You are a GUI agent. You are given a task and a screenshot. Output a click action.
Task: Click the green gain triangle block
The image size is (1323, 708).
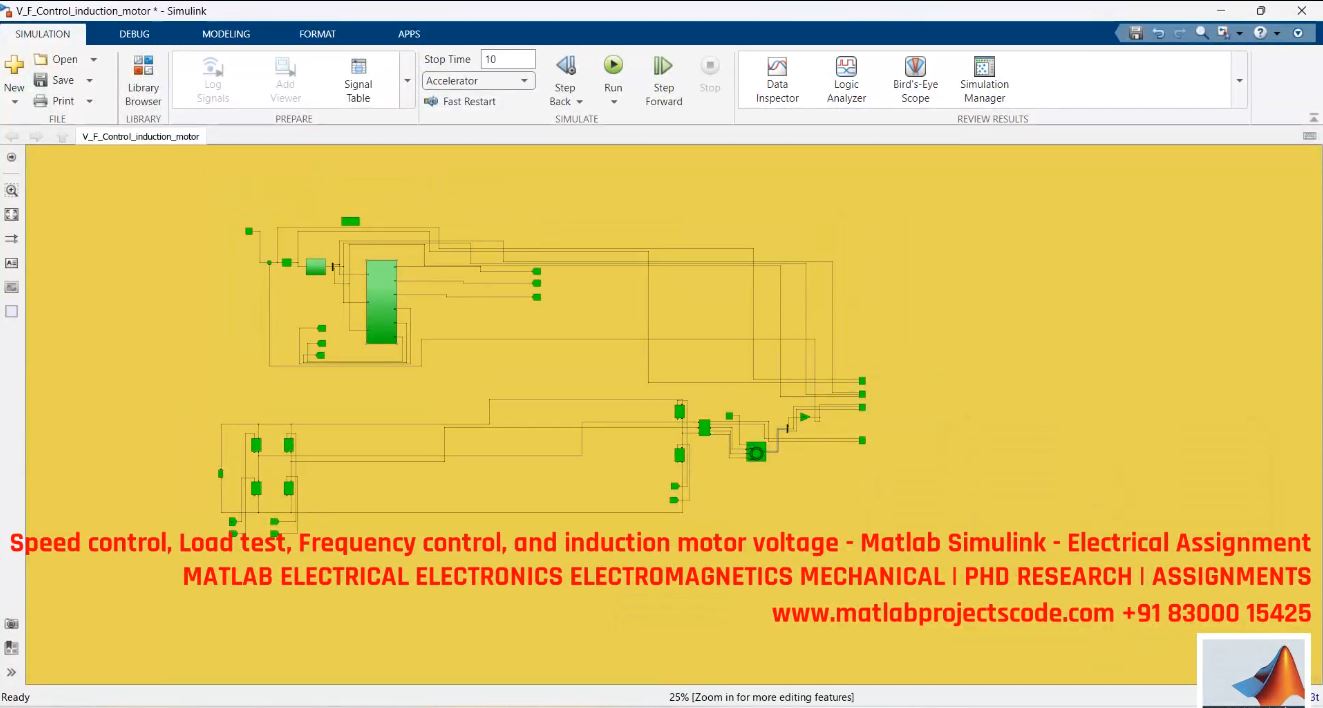pyautogui.click(x=805, y=417)
